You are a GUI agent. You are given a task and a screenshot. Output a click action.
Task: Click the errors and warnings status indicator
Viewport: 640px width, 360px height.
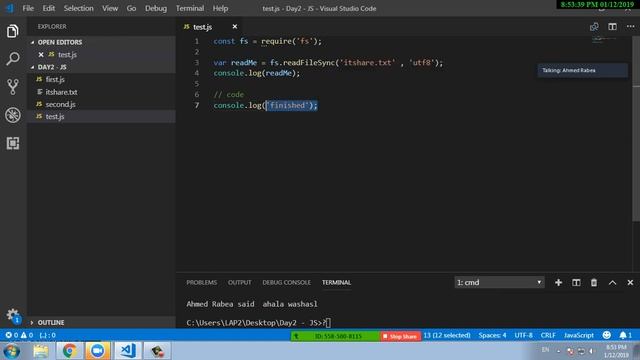(x=19, y=335)
